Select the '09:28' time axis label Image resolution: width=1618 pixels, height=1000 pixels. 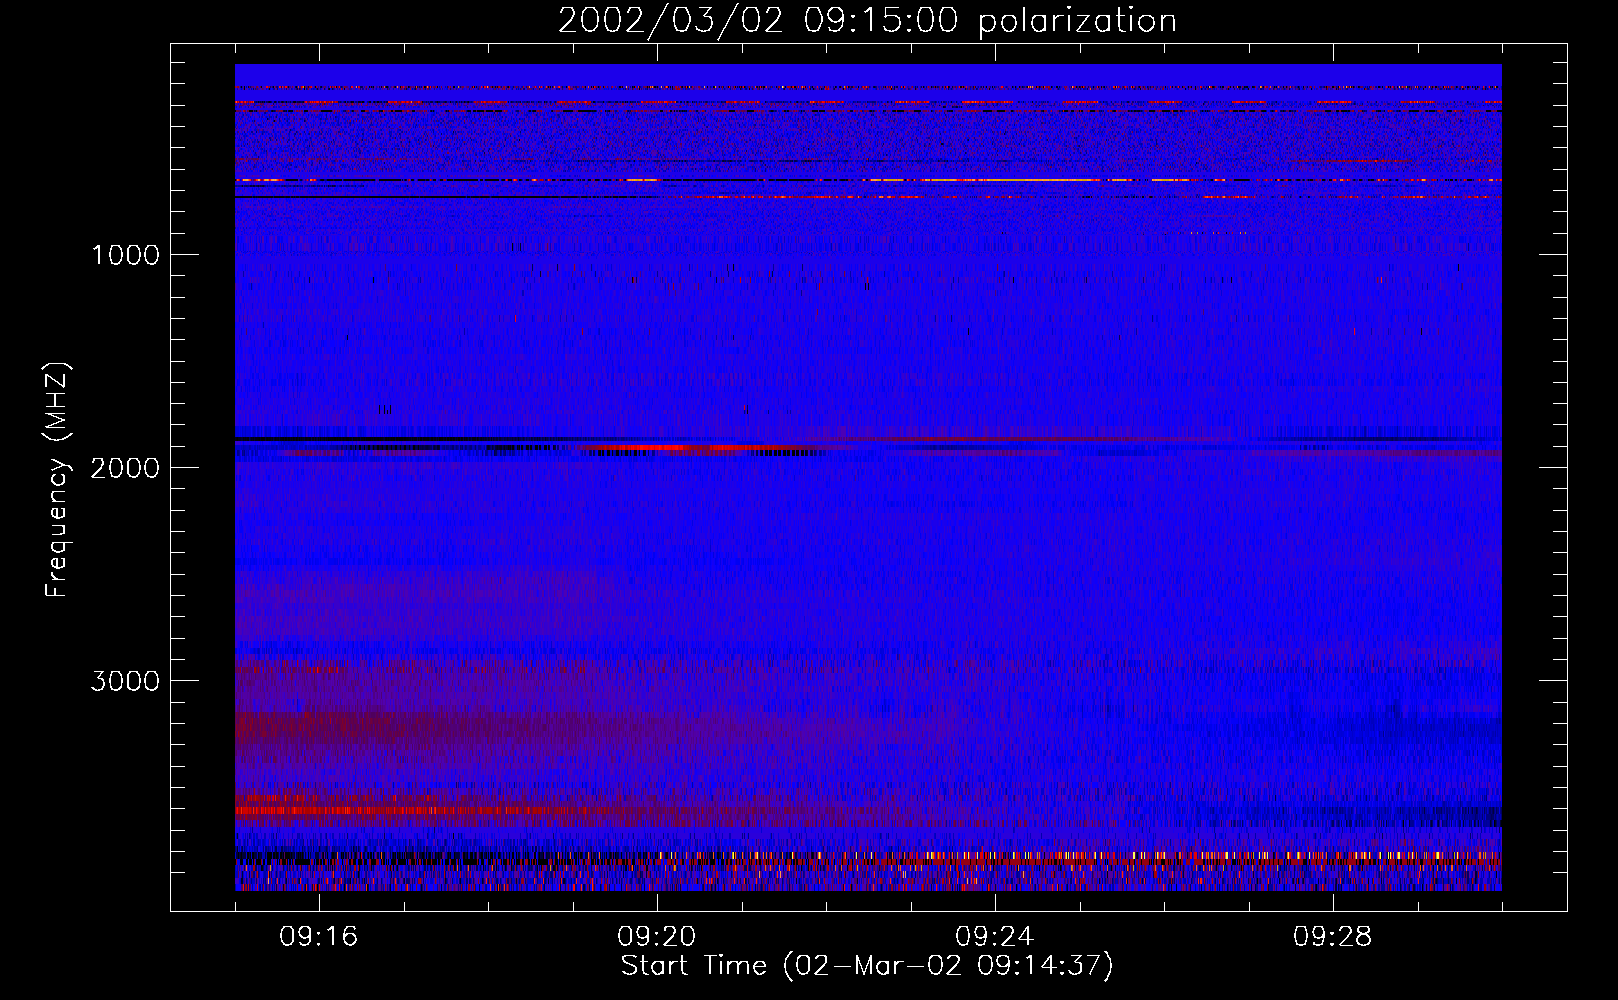1333,937
